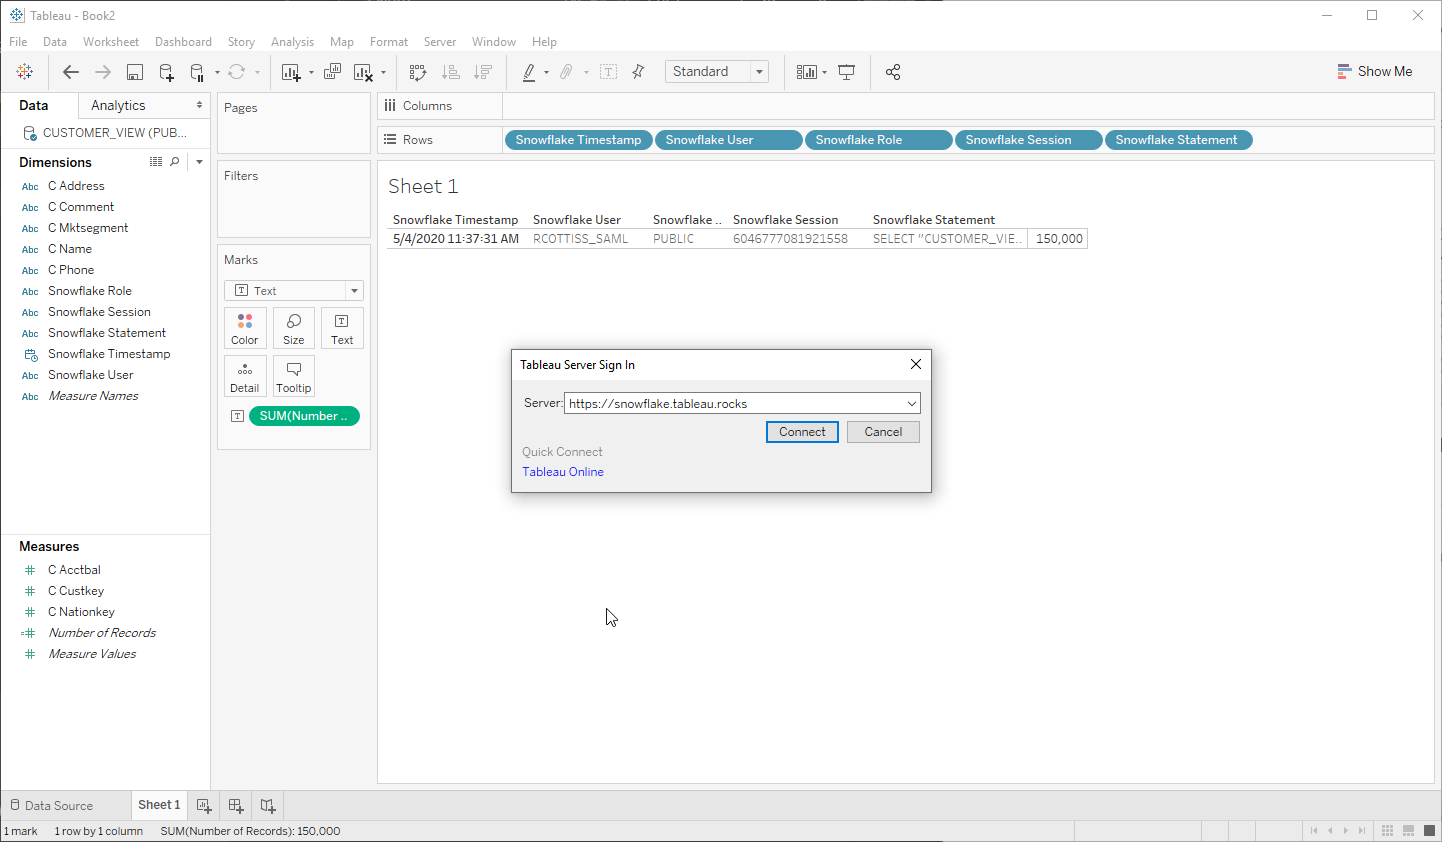Open the Worksheet menu
The image size is (1442, 842).
[110, 42]
